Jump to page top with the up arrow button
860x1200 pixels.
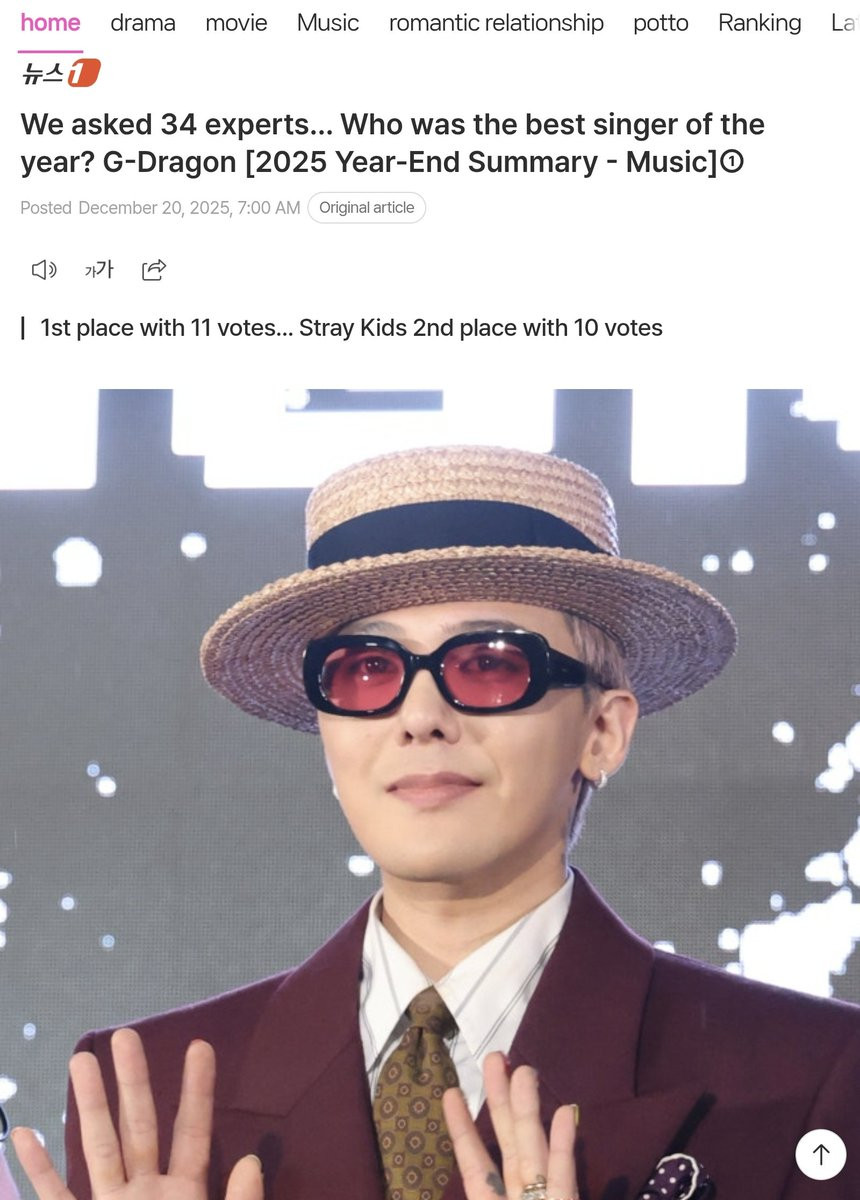pos(821,1154)
